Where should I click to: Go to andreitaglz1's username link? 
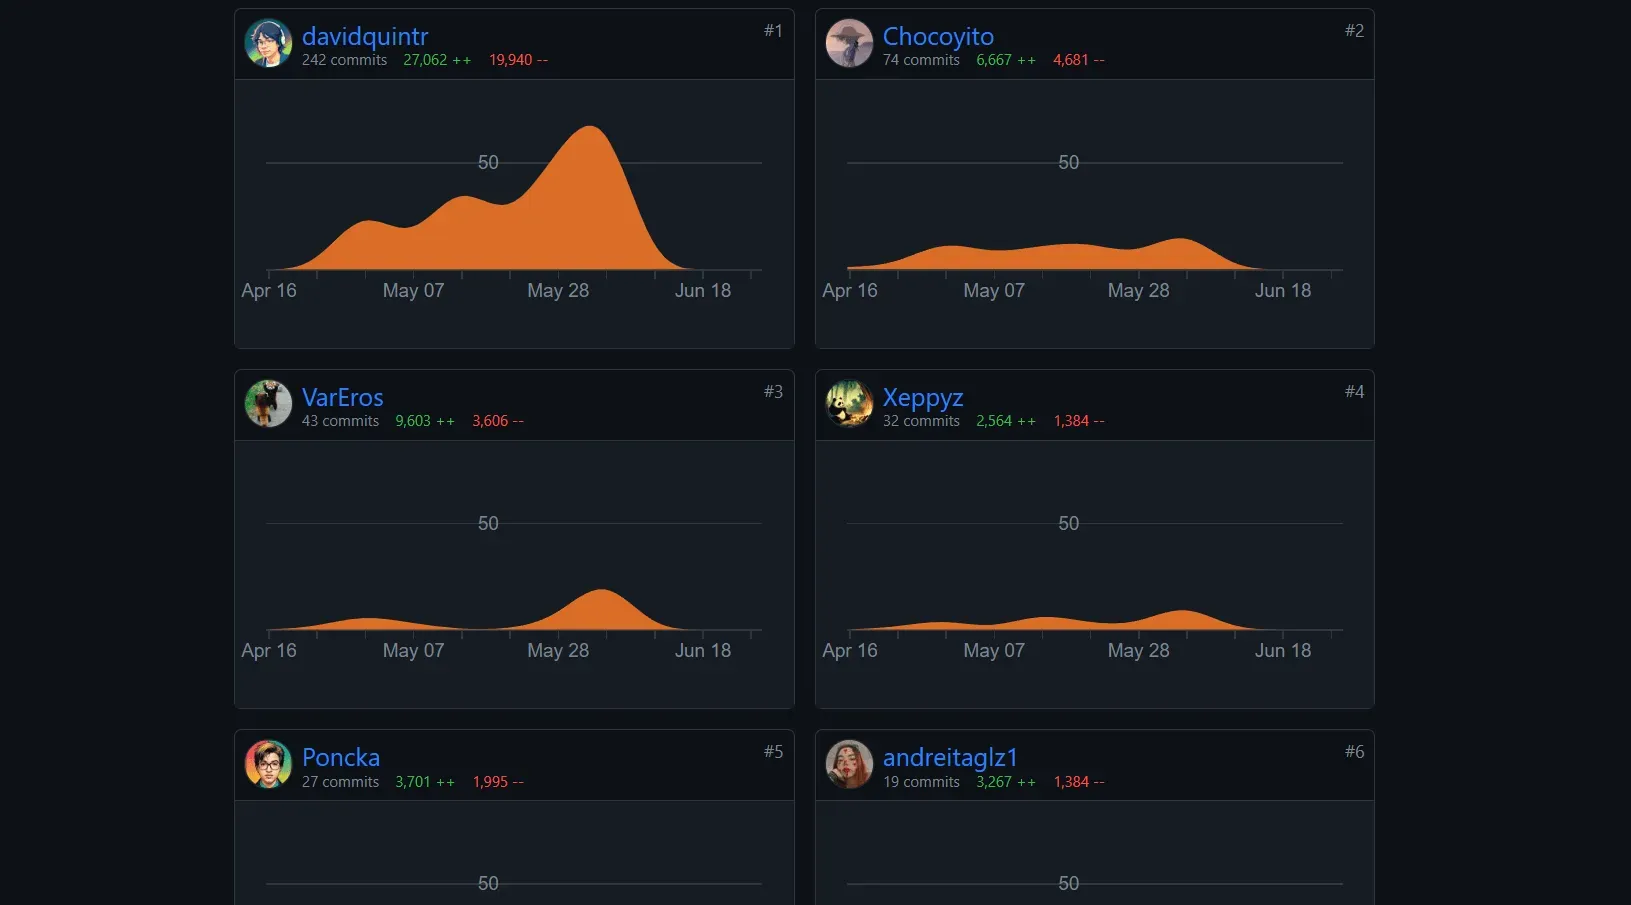[950, 758]
